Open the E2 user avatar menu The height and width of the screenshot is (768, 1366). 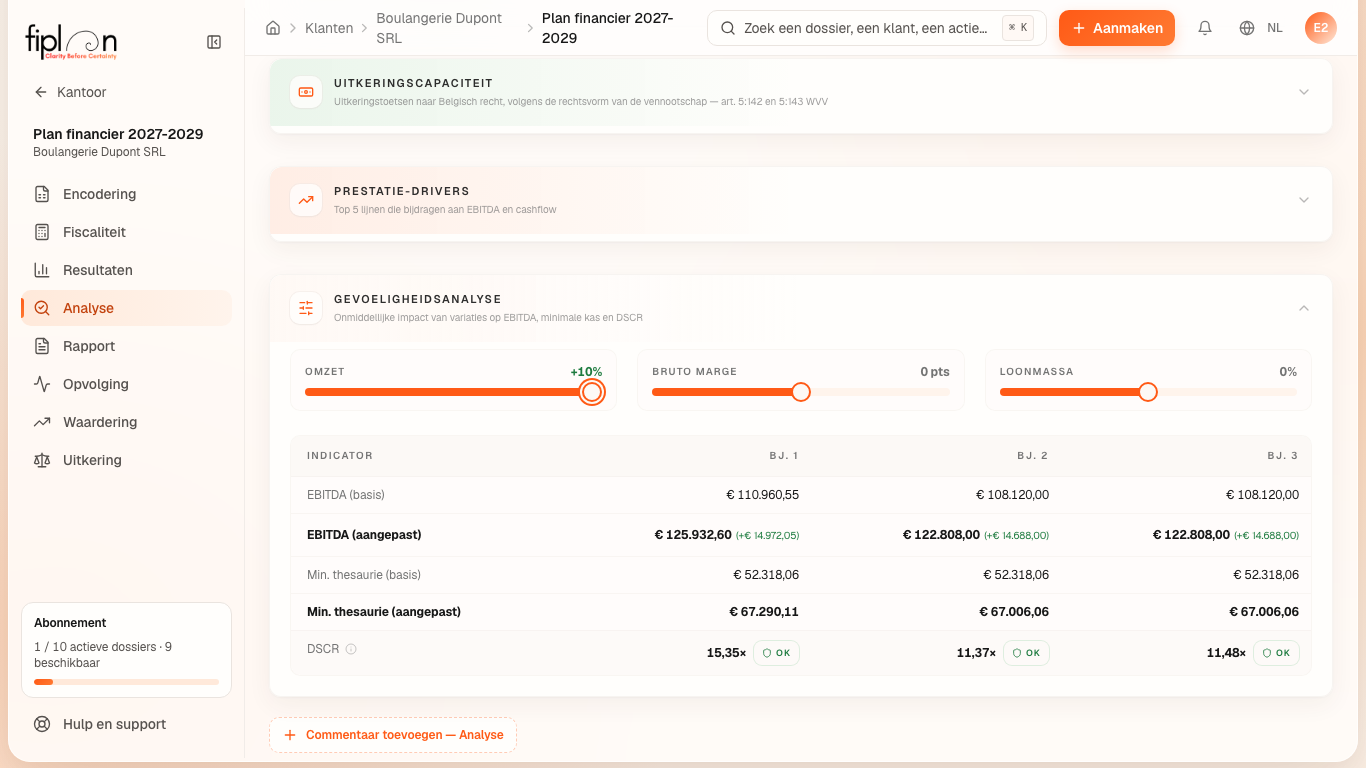1321,28
